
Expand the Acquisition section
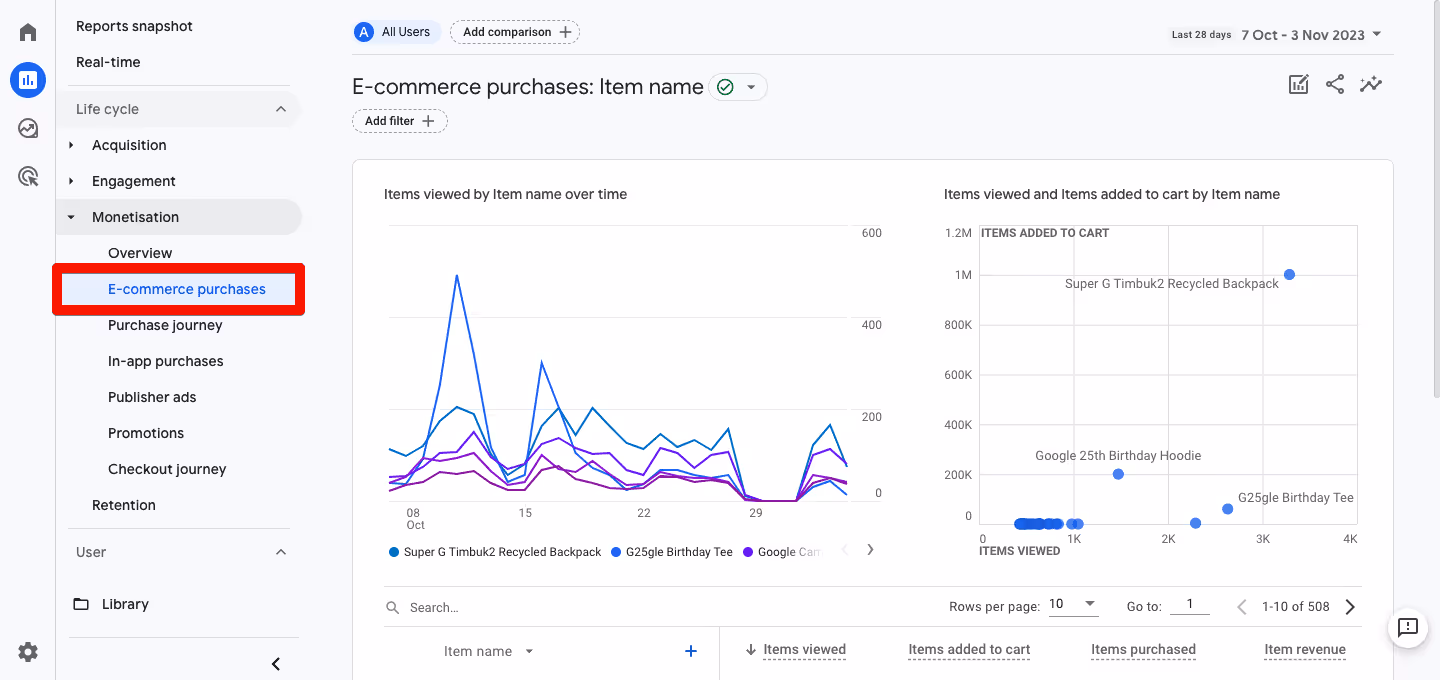(x=129, y=145)
